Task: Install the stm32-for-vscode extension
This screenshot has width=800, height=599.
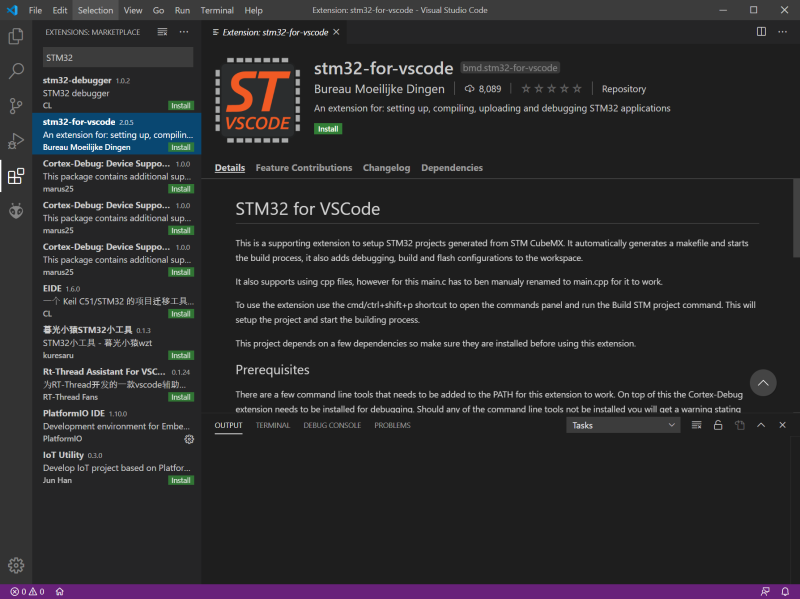Action: pyautogui.click(x=328, y=128)
